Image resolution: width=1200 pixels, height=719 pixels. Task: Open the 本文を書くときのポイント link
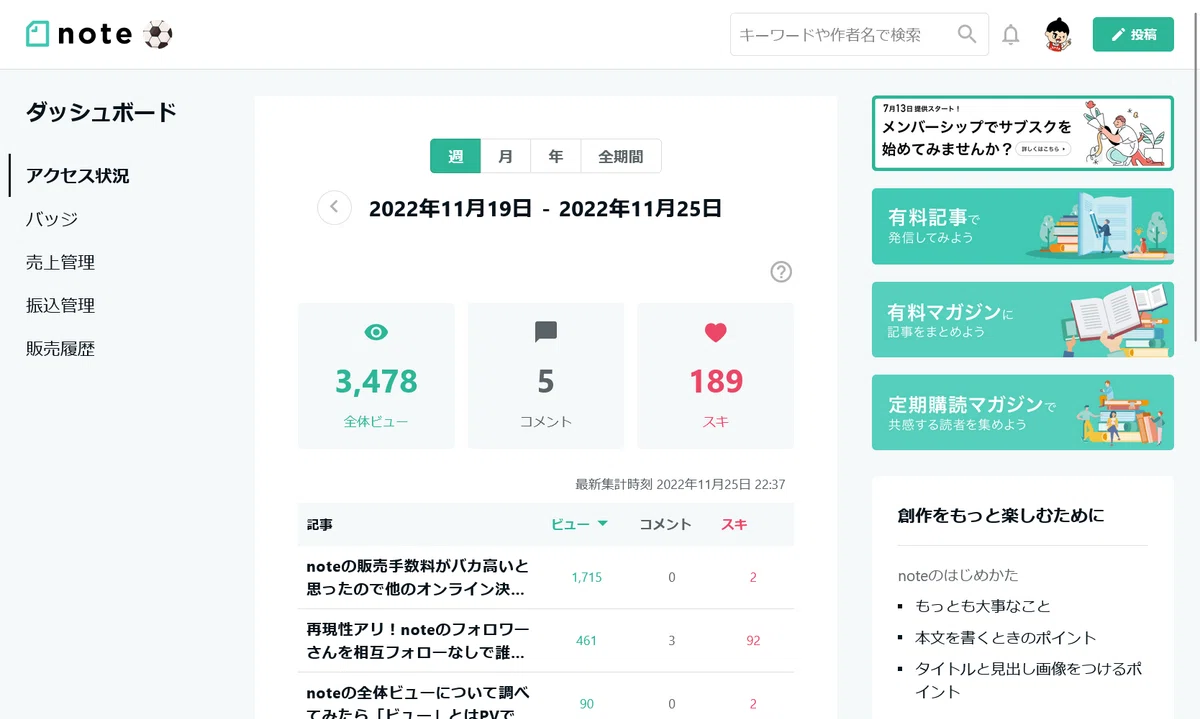[x=1006, y=638]
